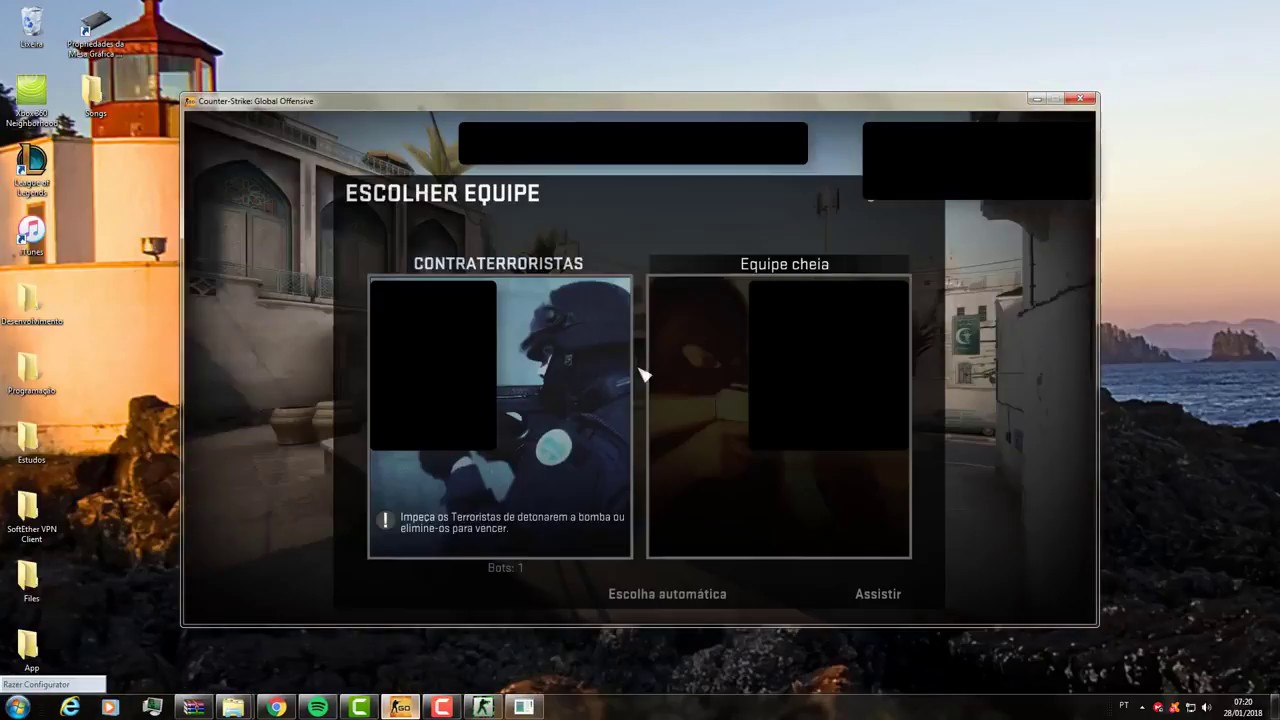Select the iTunes desktop shortcut
The height and width of the screenshot is (720, 1280).
coord(31,237)
